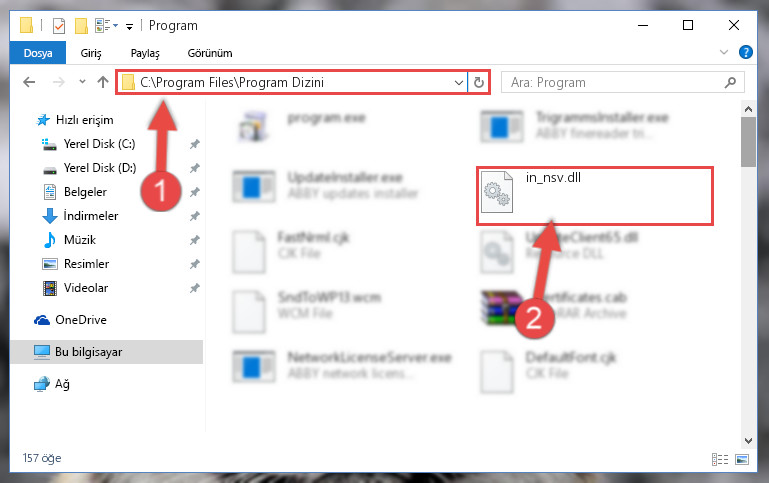Click the Properties checkmark icon in title bar

coord(59,25)
